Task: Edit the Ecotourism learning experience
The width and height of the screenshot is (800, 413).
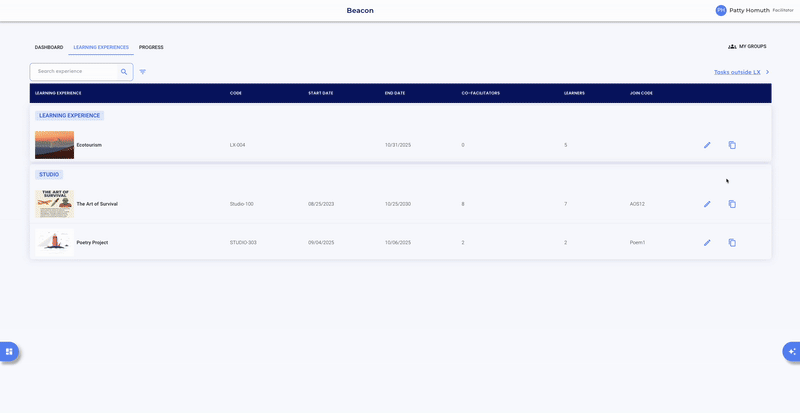Action: coord(707,145)
